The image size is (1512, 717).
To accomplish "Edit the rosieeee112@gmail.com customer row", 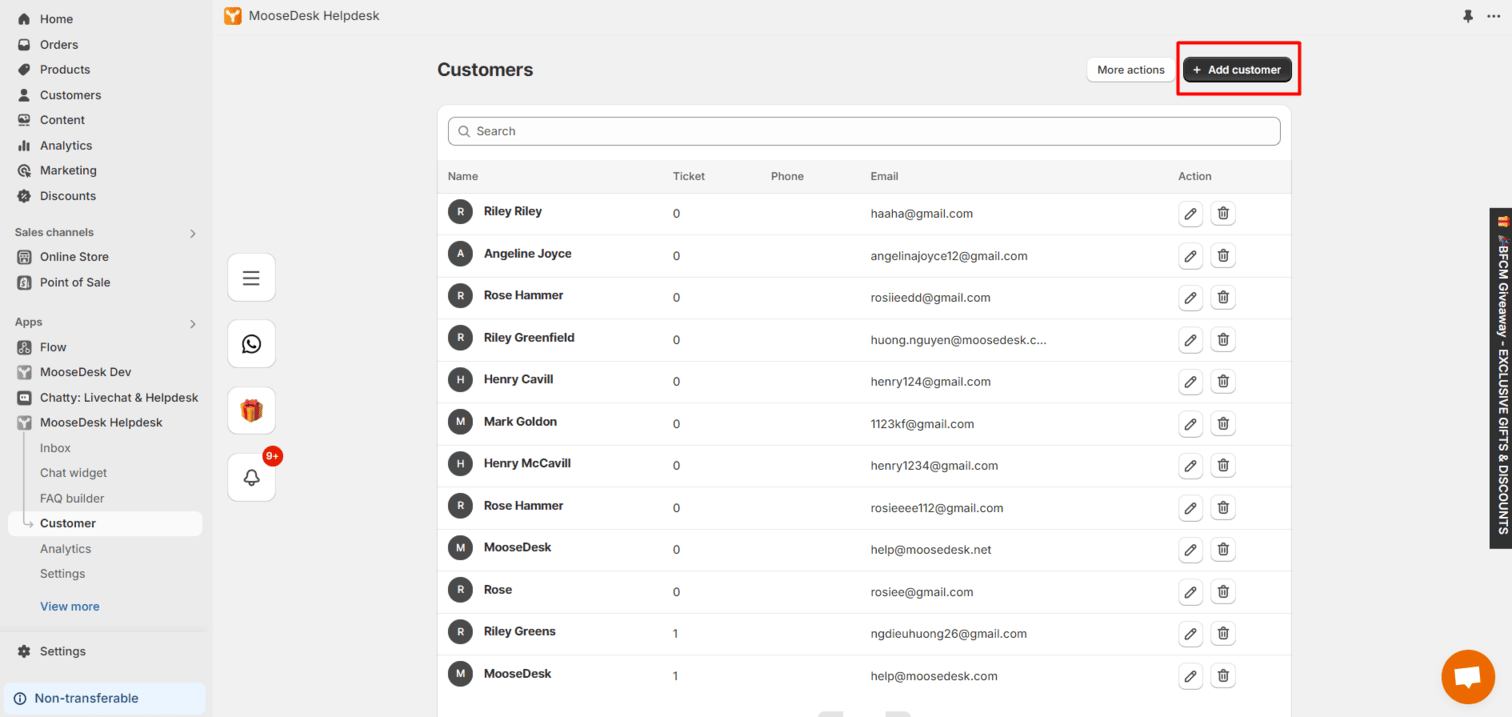I will 1190,507.
